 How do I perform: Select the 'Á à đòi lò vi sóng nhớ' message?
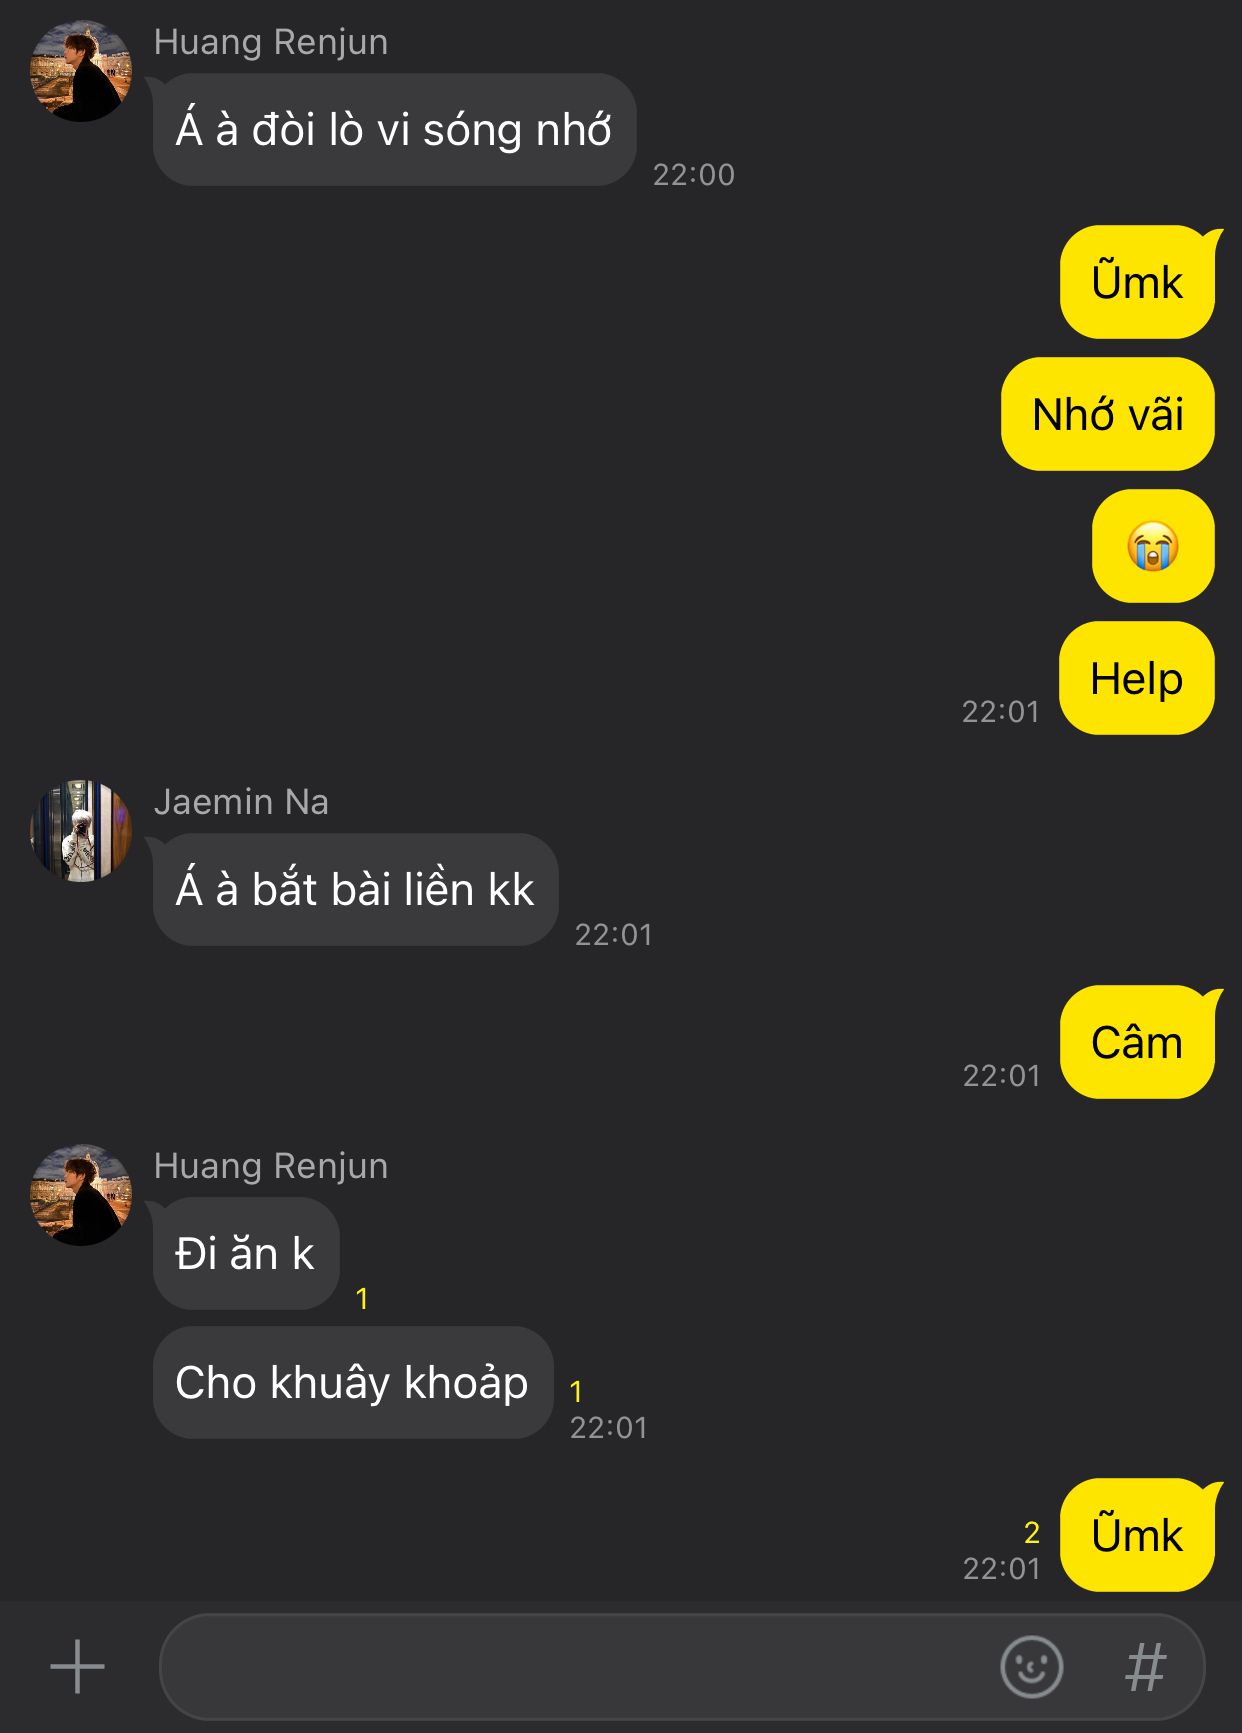[x=394, y=130]
